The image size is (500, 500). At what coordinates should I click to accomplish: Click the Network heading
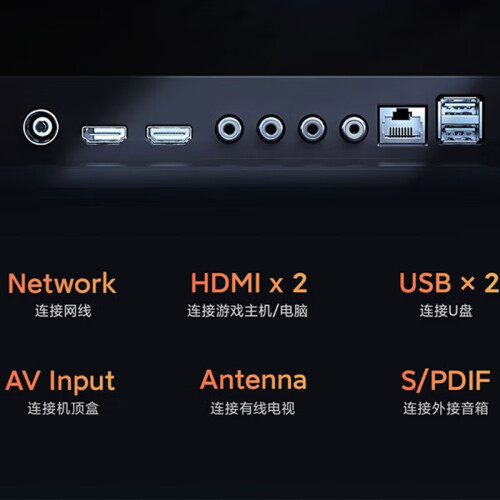click(x=62, y=283)
